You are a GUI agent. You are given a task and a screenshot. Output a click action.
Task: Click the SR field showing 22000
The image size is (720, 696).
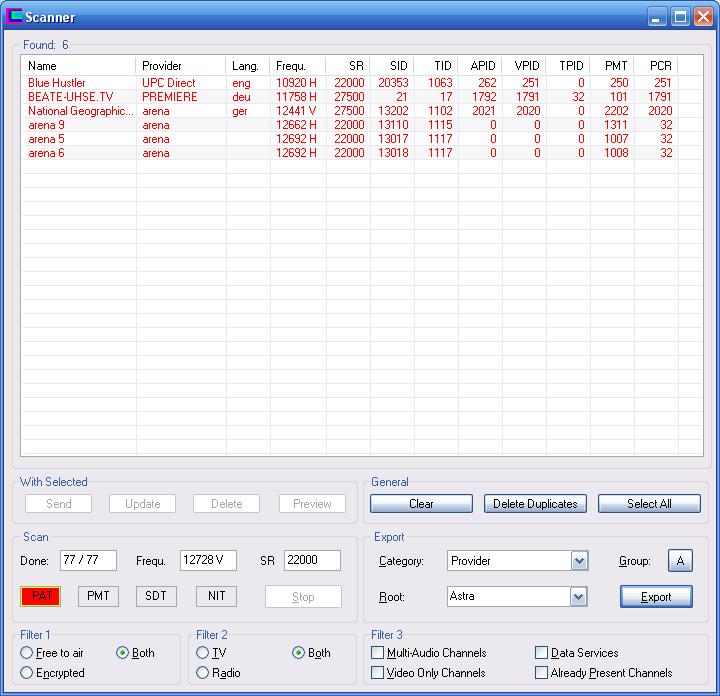[x=312, y=561]
